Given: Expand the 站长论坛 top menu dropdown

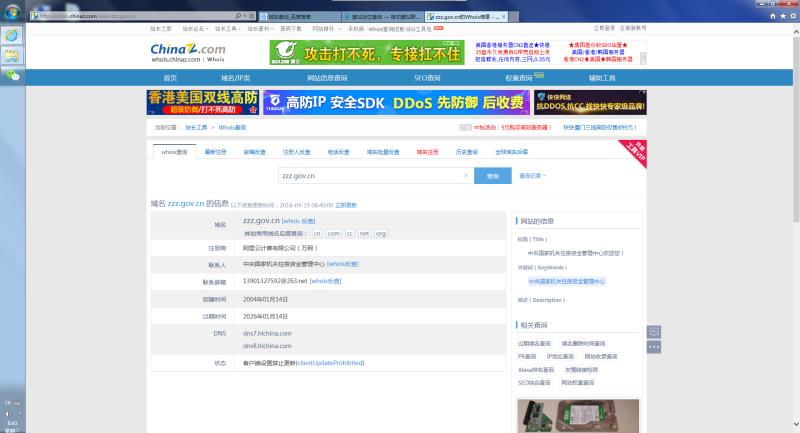Looking at the screenshot, I should 195,29.
